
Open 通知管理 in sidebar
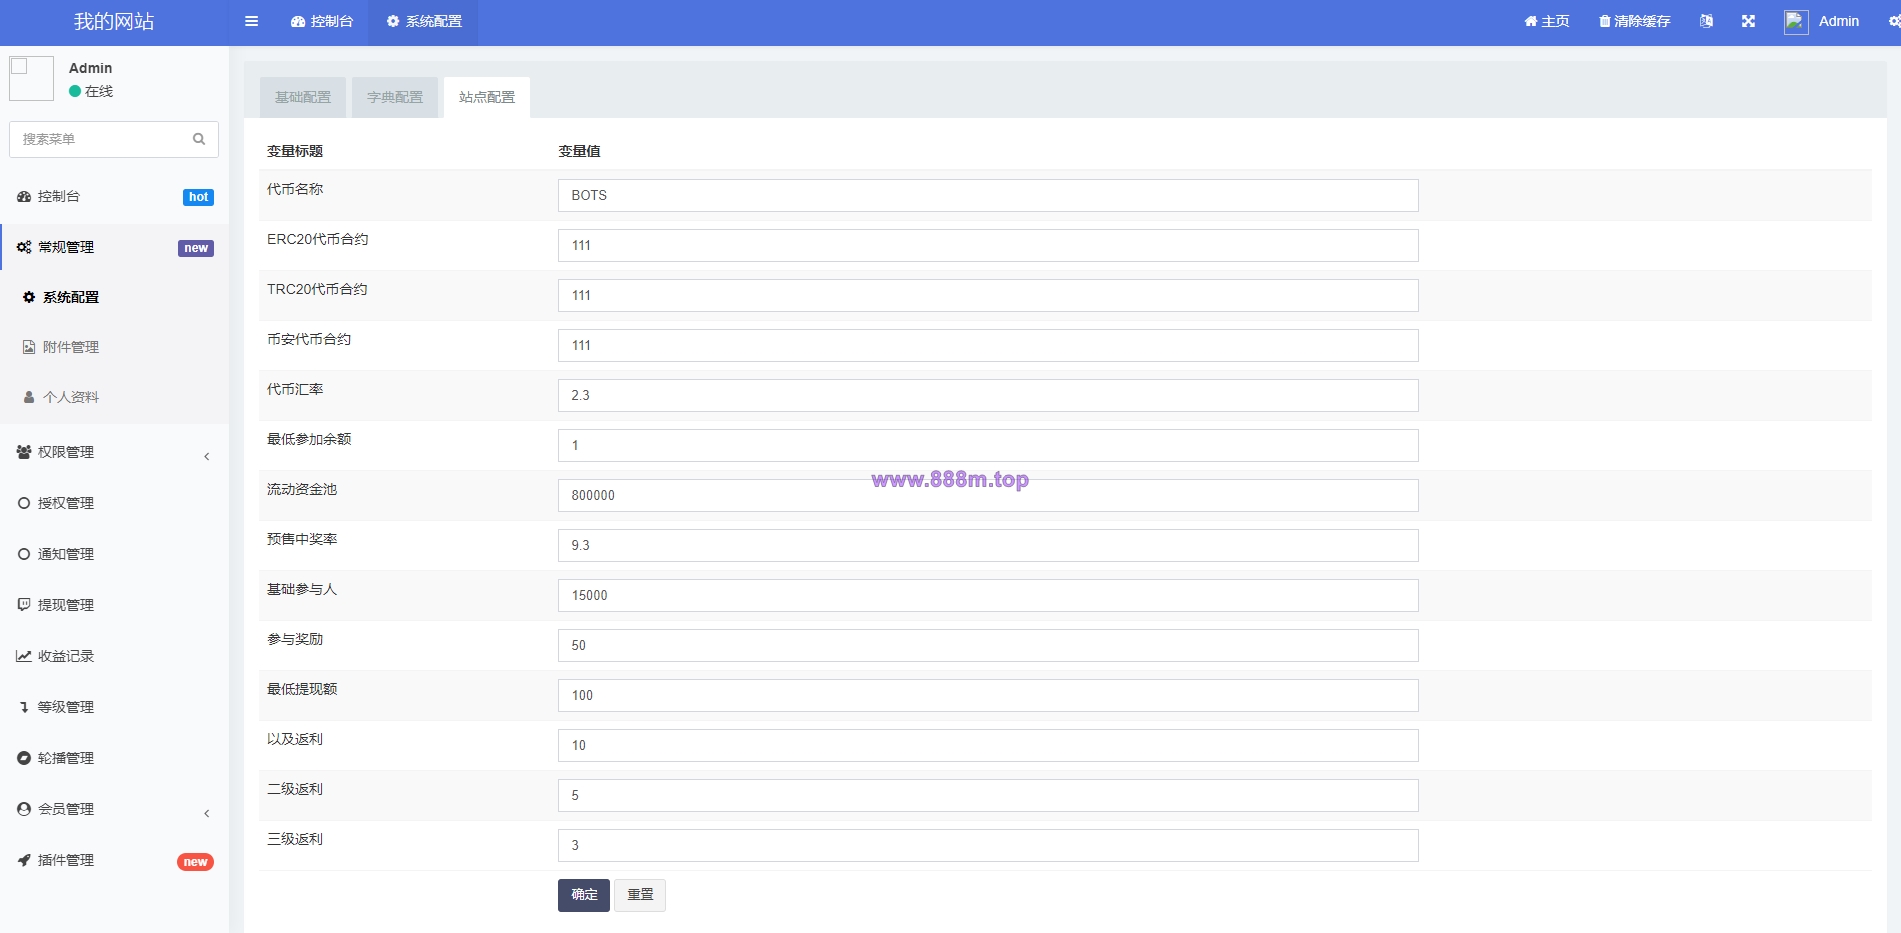point(114,554)
